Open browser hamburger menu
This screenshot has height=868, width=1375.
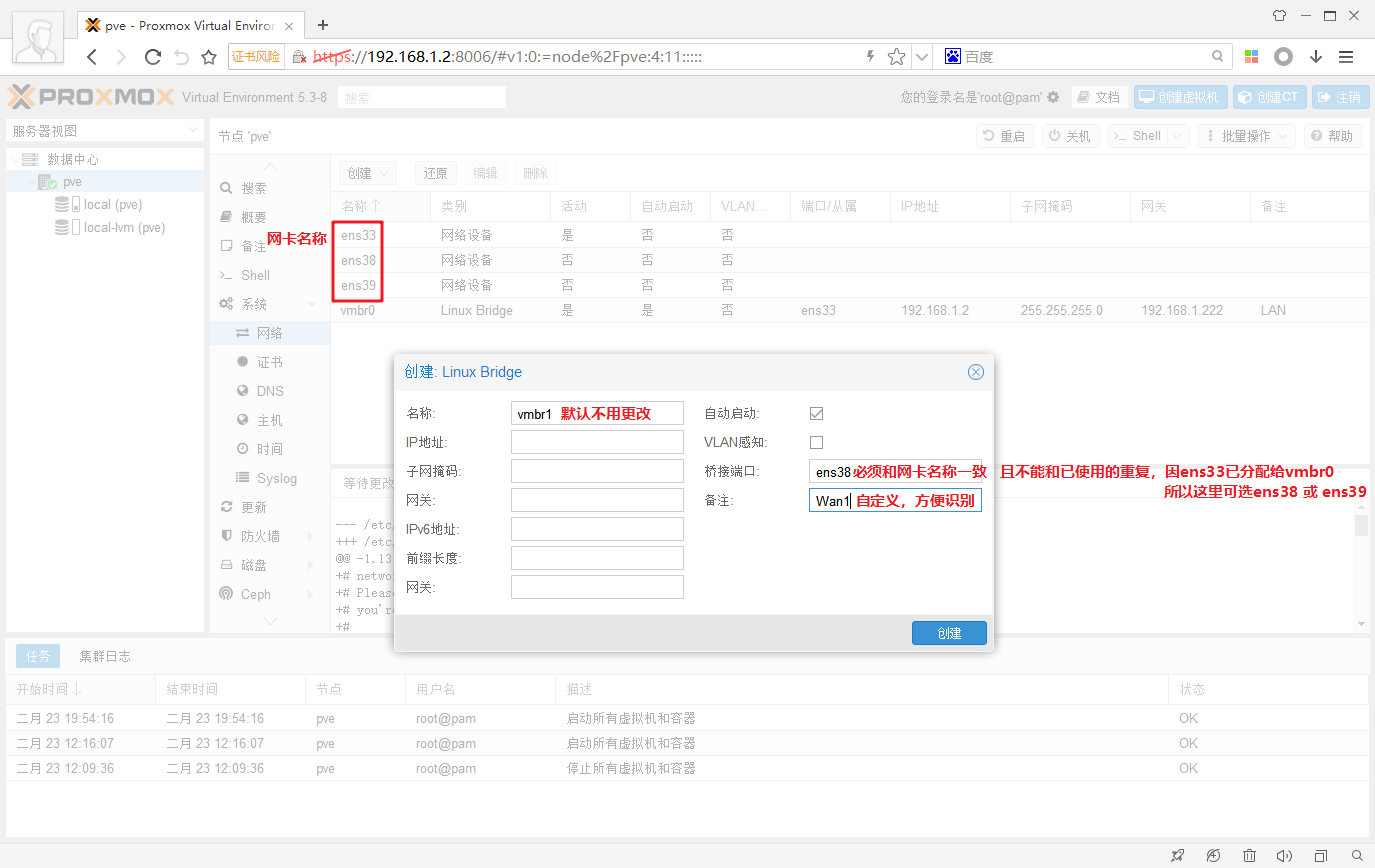[x=1346, y=57]
